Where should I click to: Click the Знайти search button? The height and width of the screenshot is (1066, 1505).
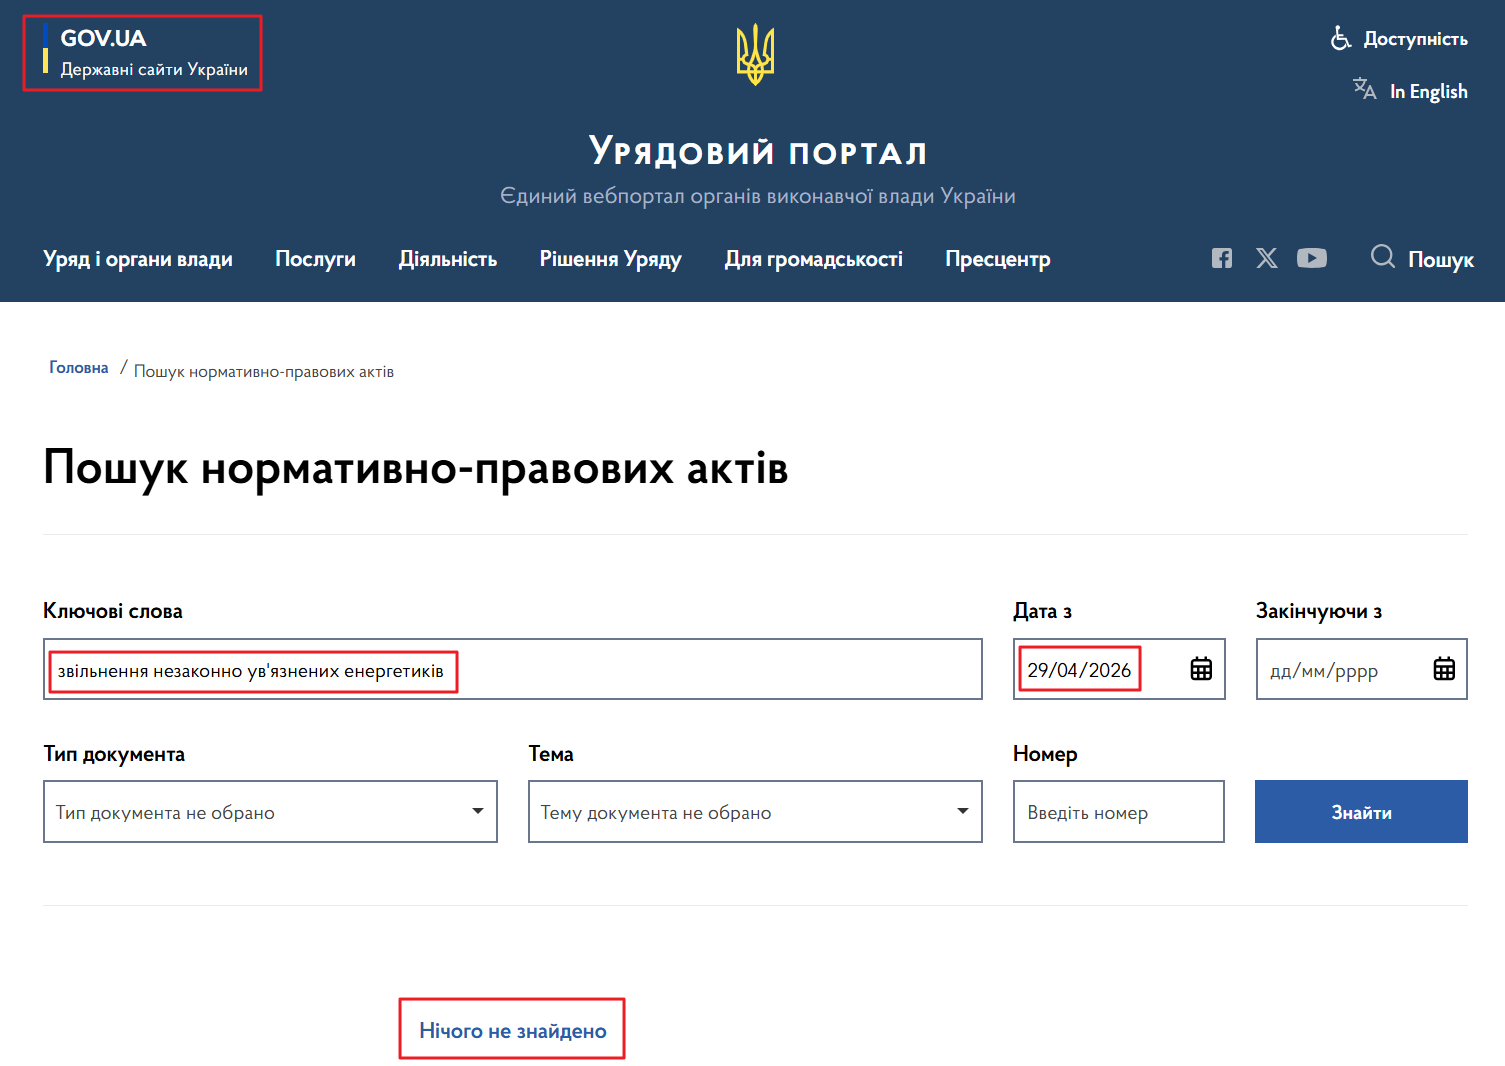point(1361,812)
